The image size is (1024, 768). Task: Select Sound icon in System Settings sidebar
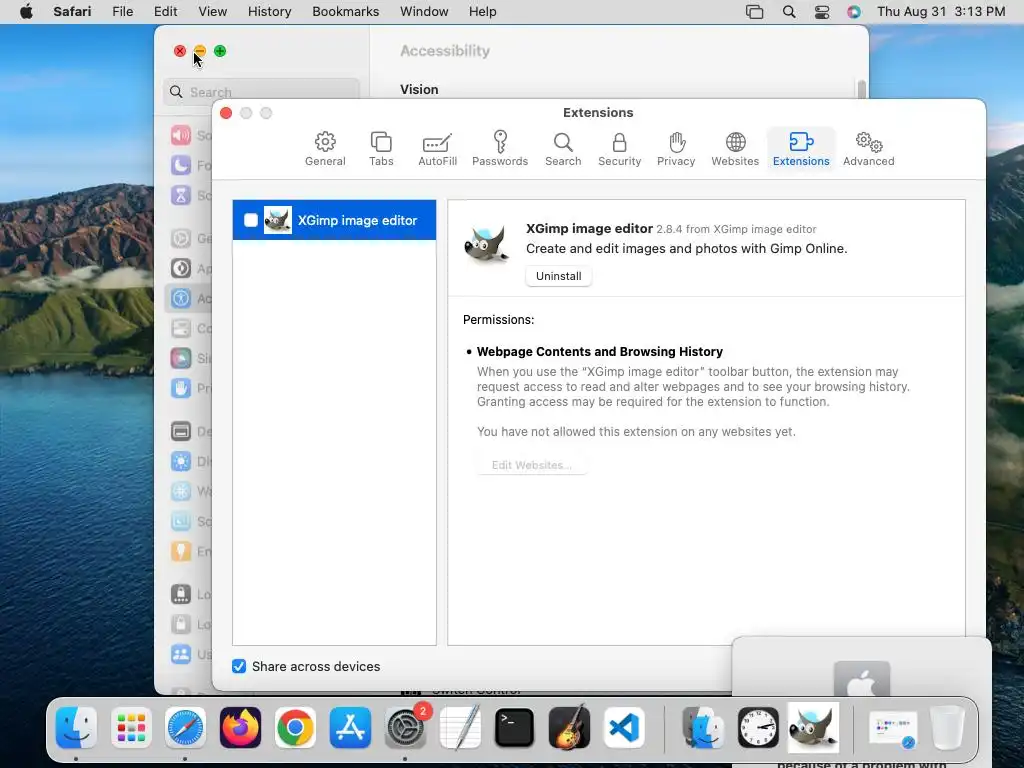pos(181,135)
